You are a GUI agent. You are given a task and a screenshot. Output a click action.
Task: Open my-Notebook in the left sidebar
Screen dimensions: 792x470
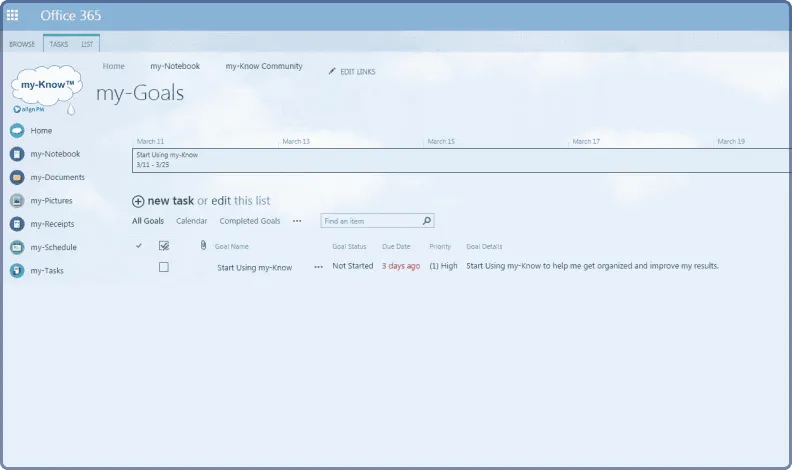pyautogui.click(x=55, y=154)
